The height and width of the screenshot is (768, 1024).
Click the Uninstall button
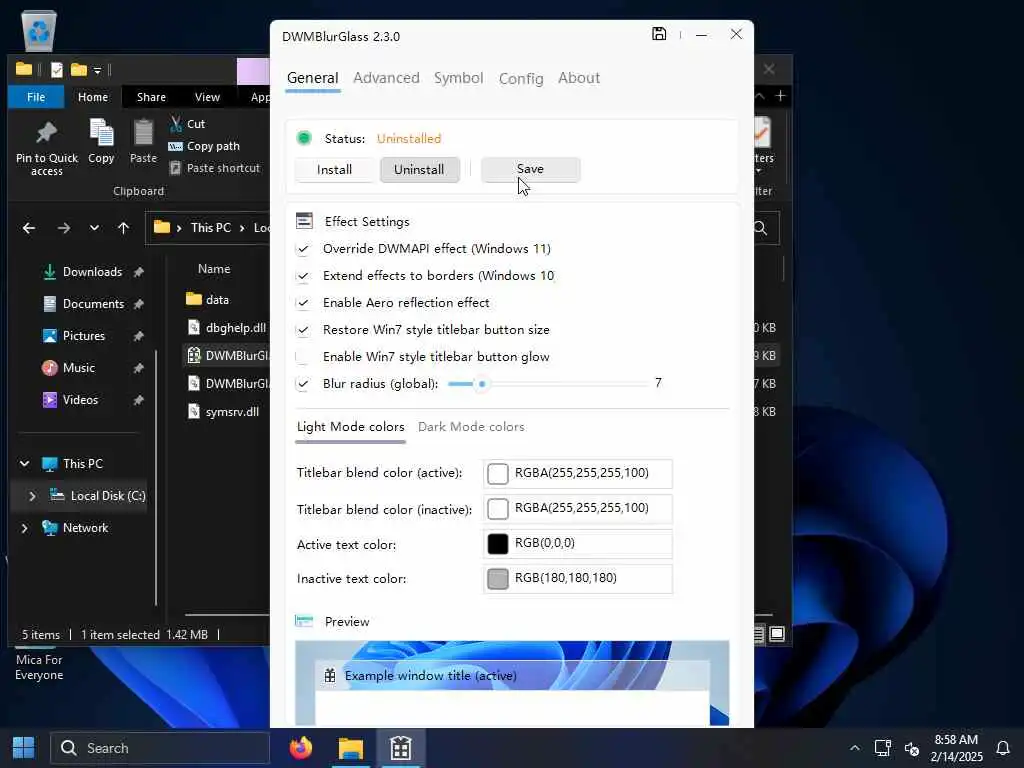pos(419,170)
